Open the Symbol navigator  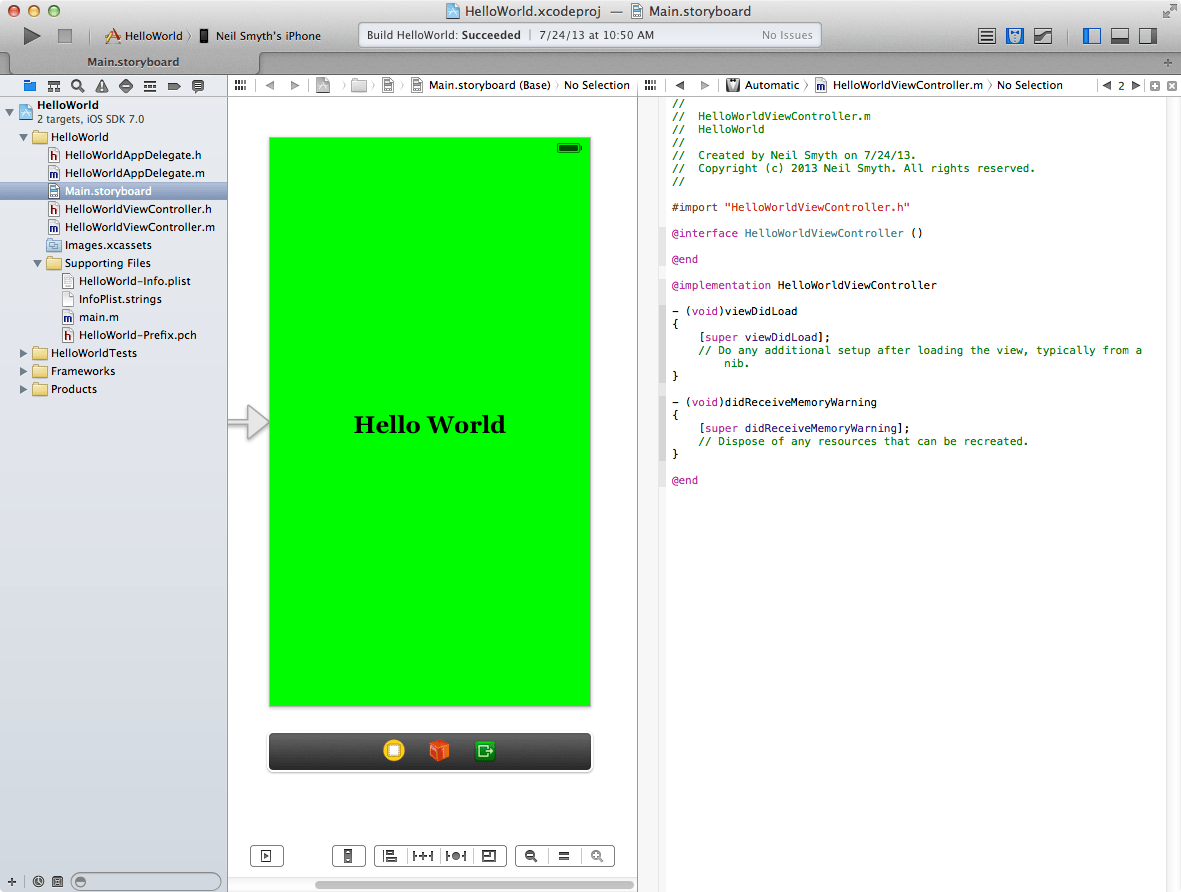click(x=53, y=85)
